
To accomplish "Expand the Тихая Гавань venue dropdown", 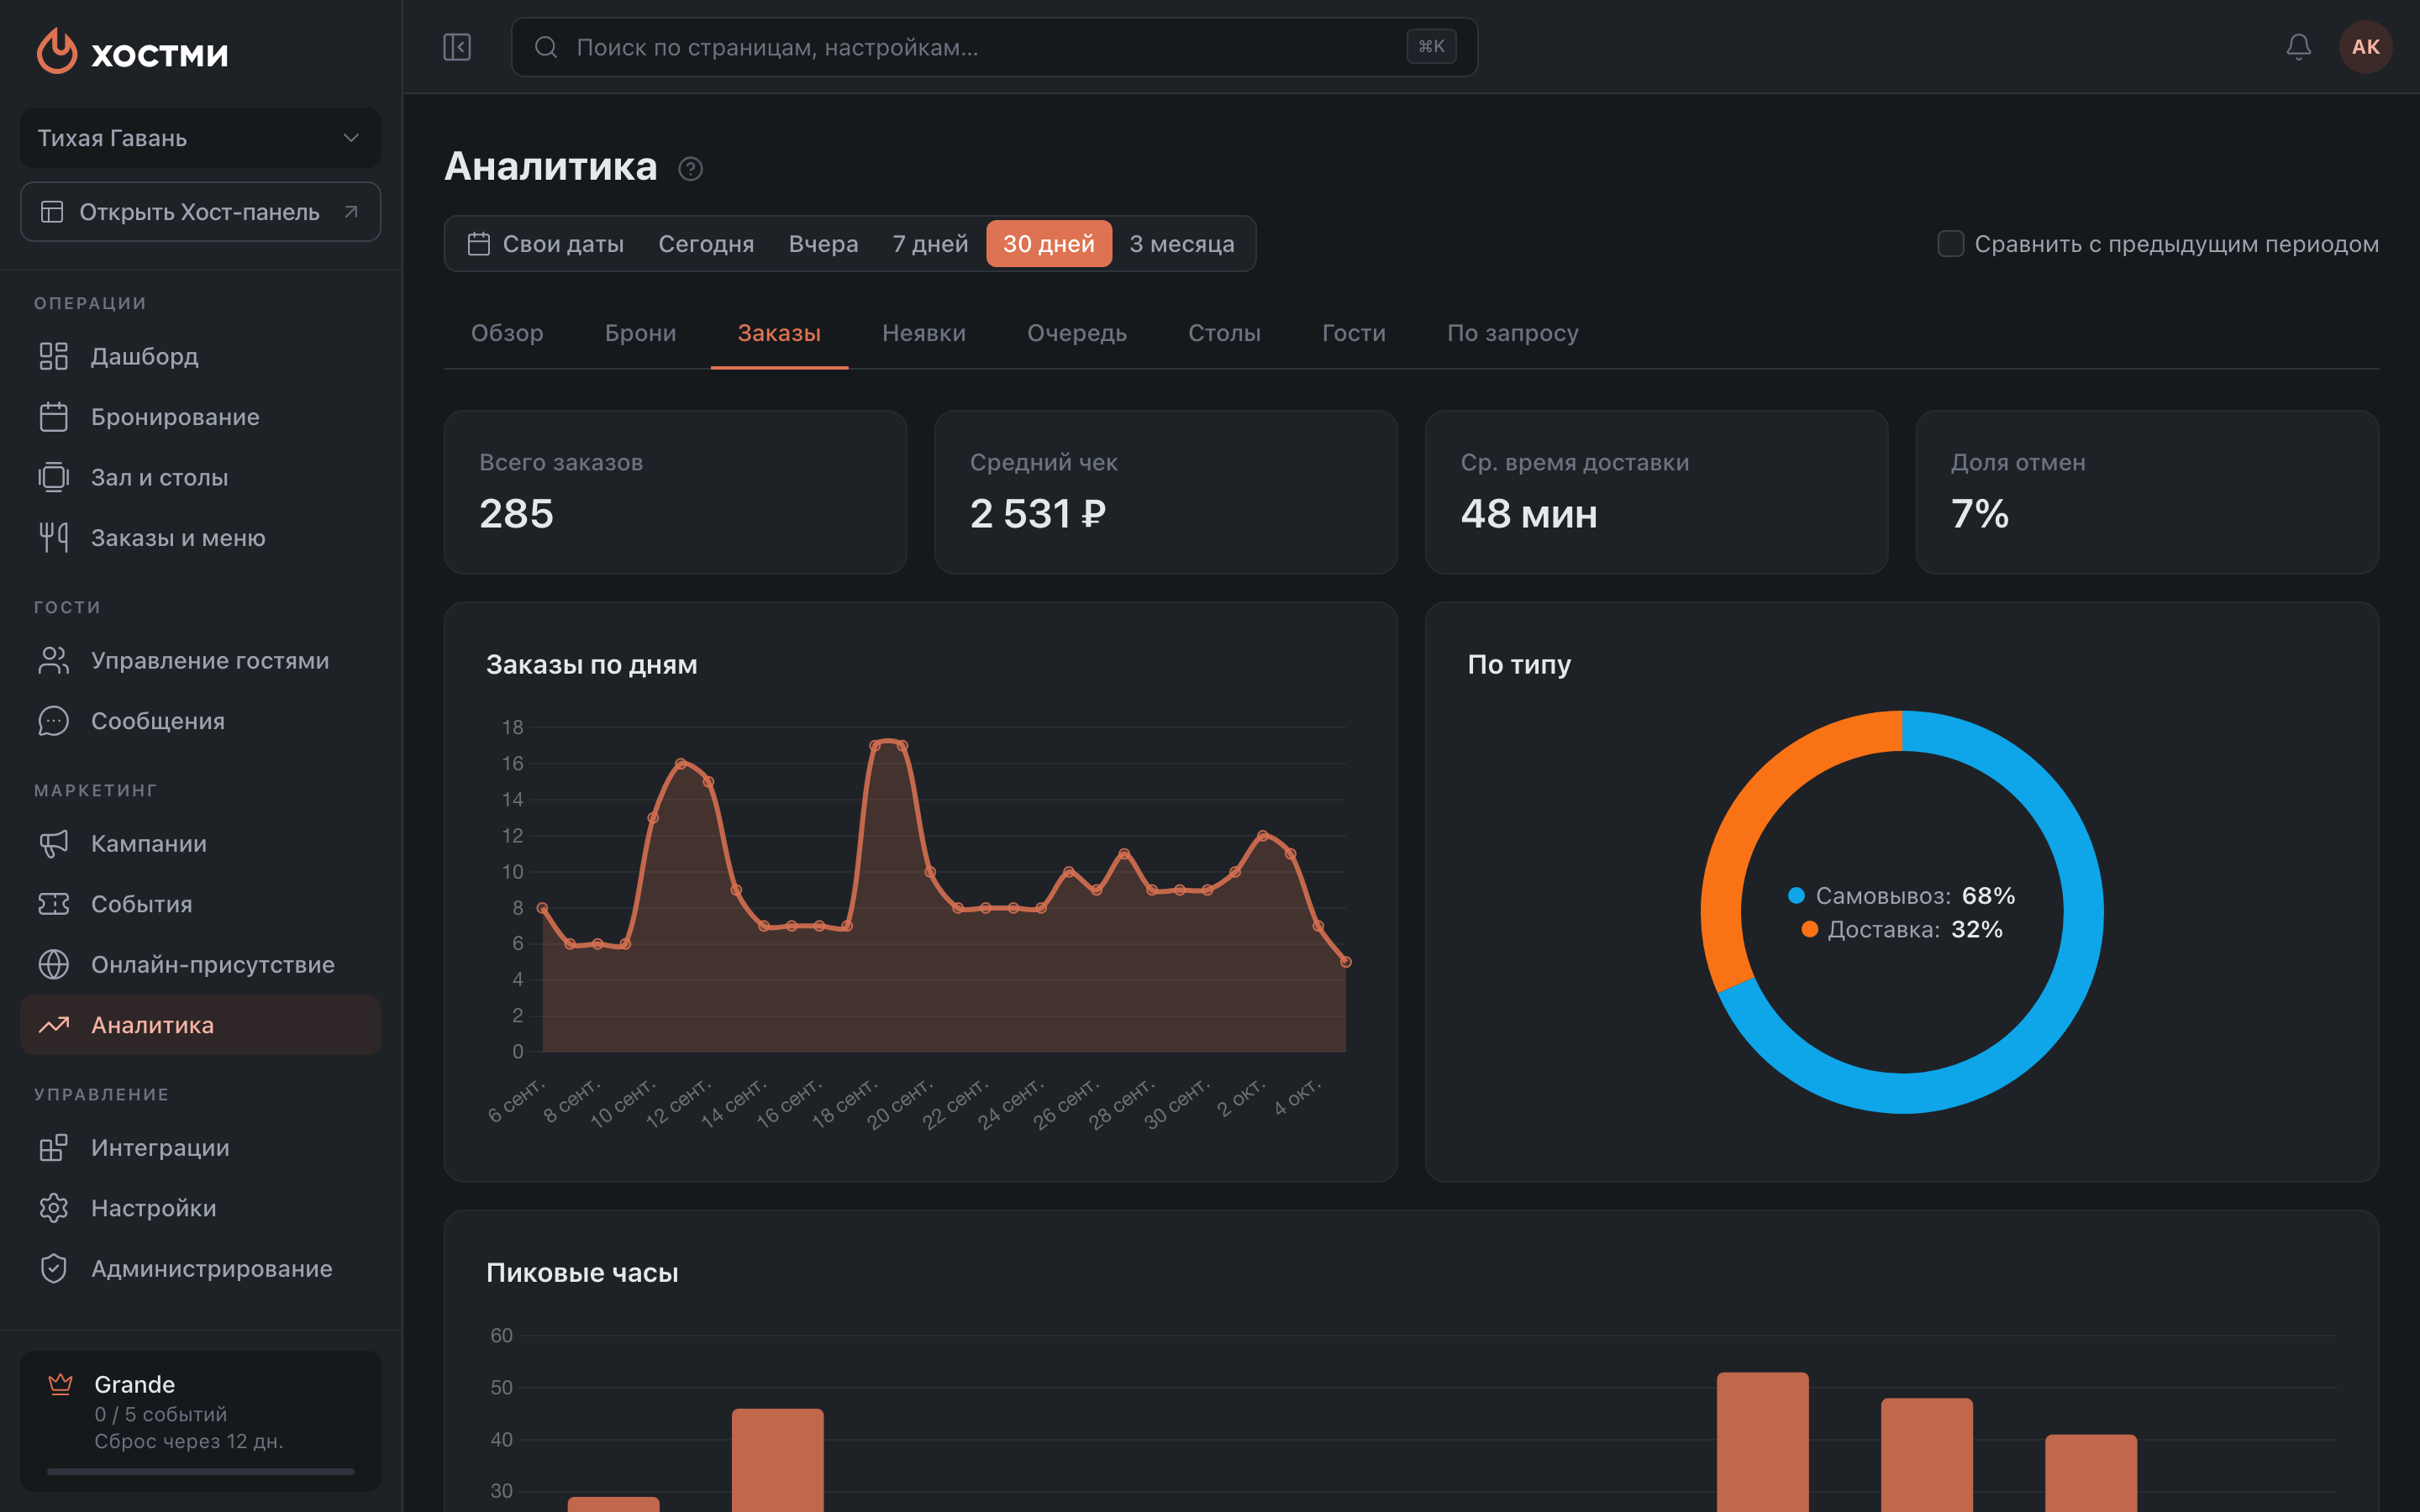I will click(x=200, y=138).
